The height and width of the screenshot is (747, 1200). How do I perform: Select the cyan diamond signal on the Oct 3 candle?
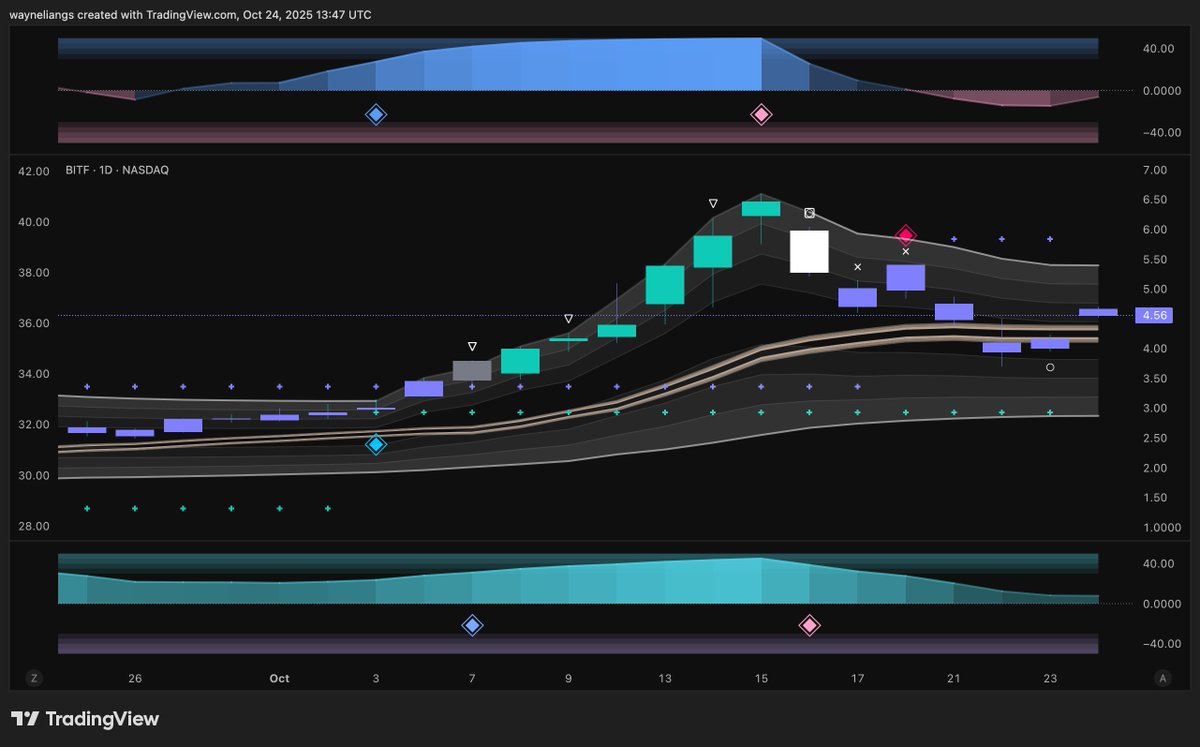pos(376,445)
